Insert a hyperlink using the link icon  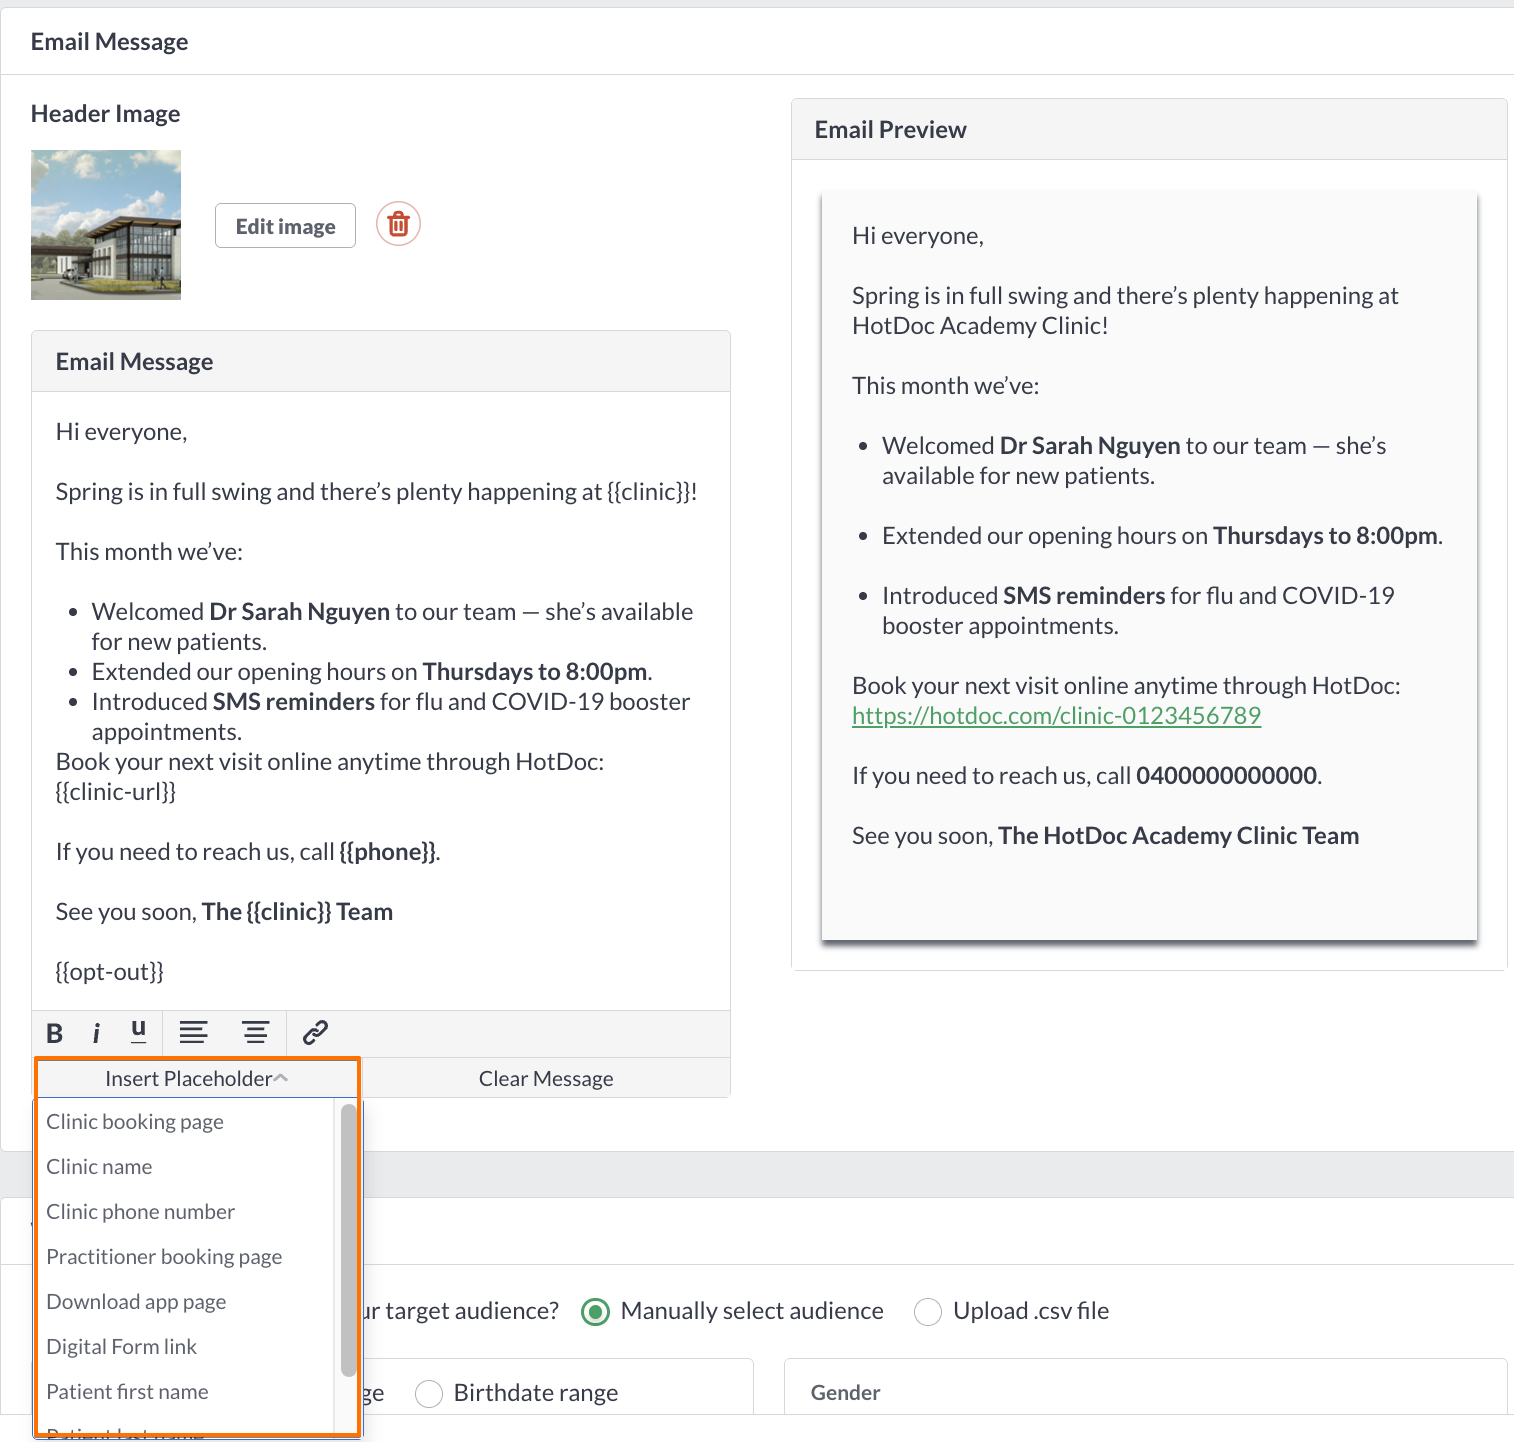315,1032
